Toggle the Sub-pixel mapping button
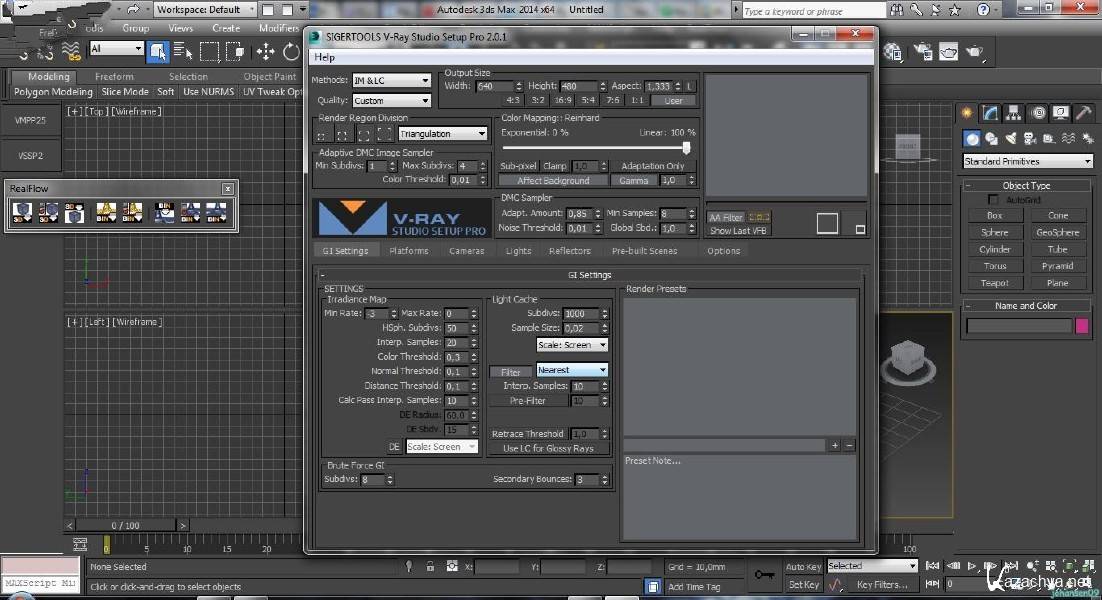The height and width of the screenshot is (600, 1102). (x=518, y=166)
